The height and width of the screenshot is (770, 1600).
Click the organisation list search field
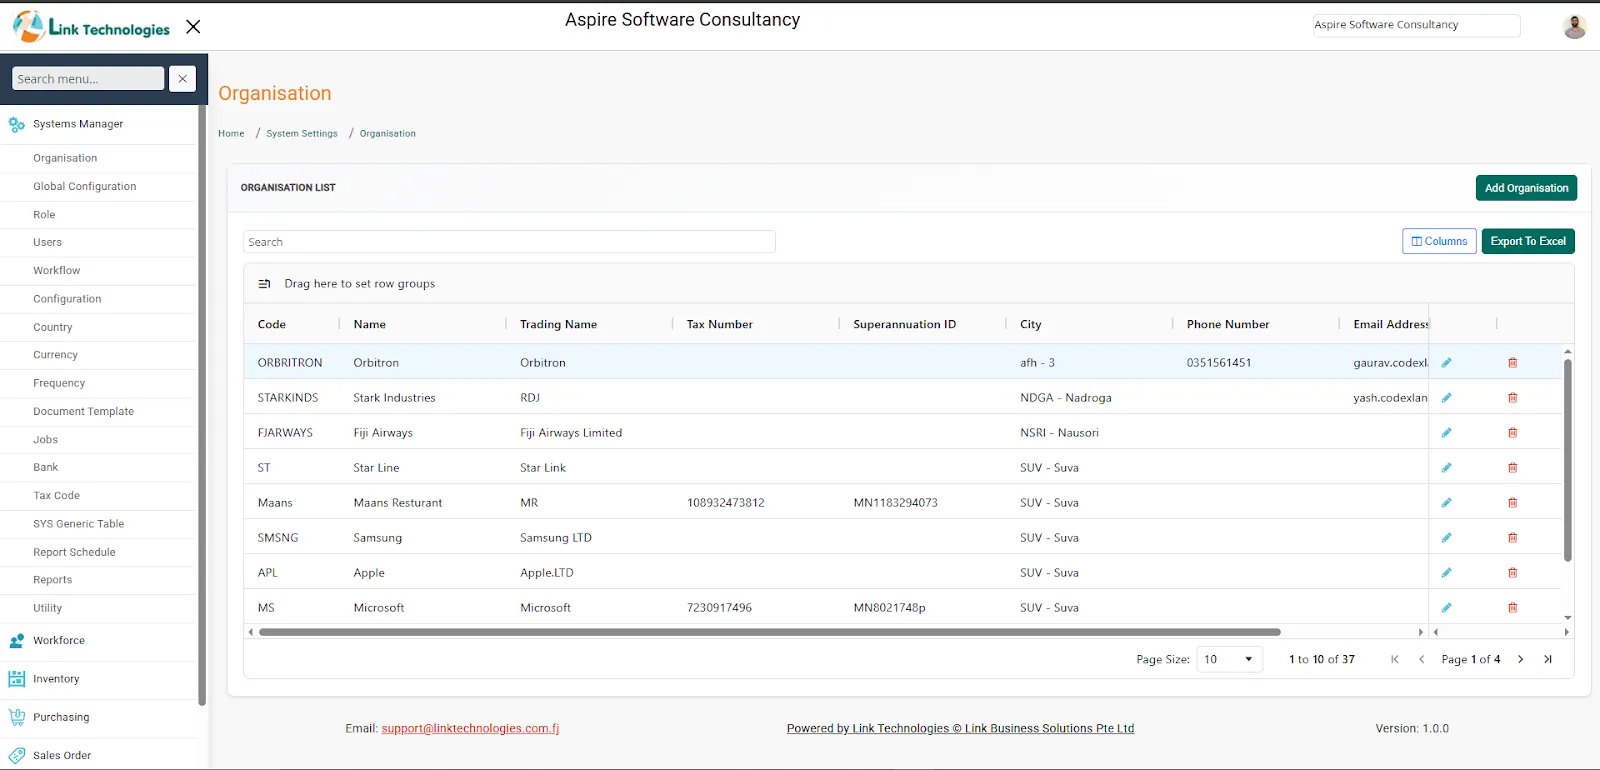point(509,242)
